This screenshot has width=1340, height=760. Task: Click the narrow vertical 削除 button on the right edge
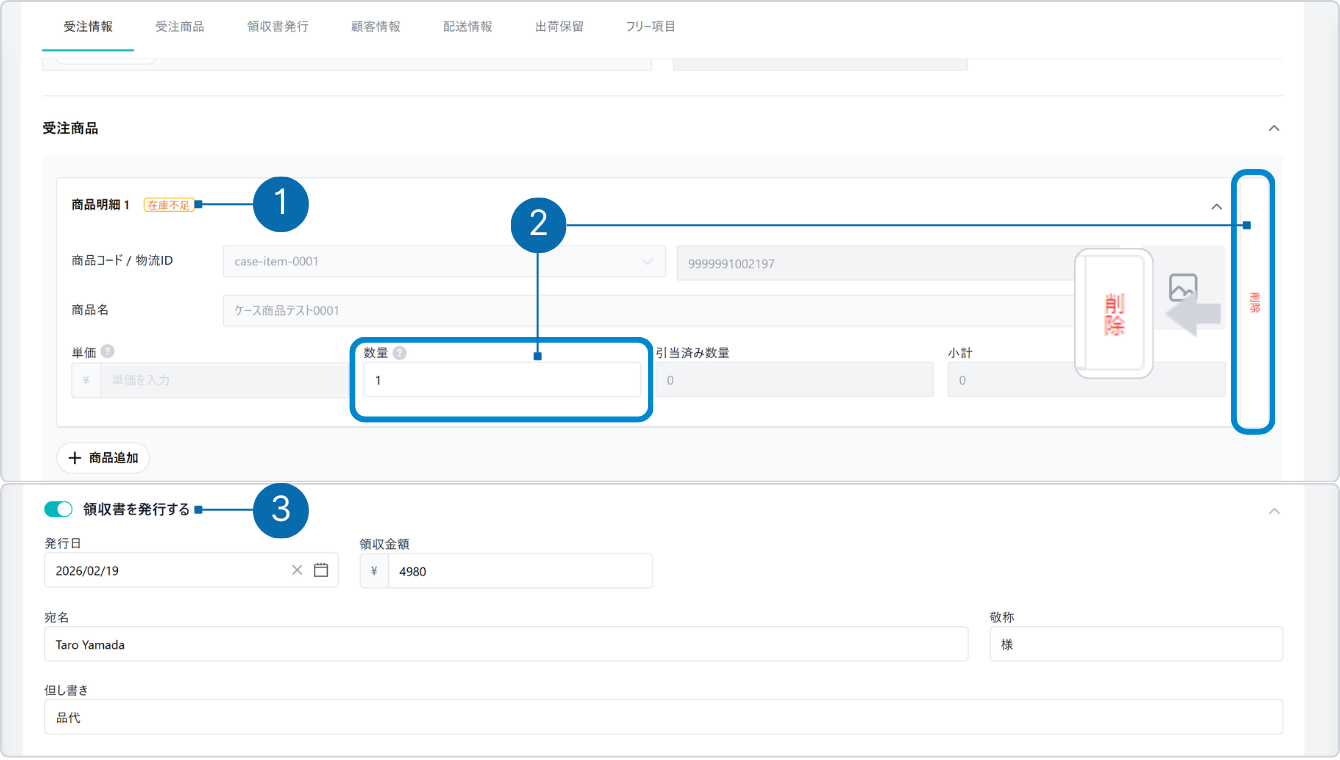coord(1254,302)
